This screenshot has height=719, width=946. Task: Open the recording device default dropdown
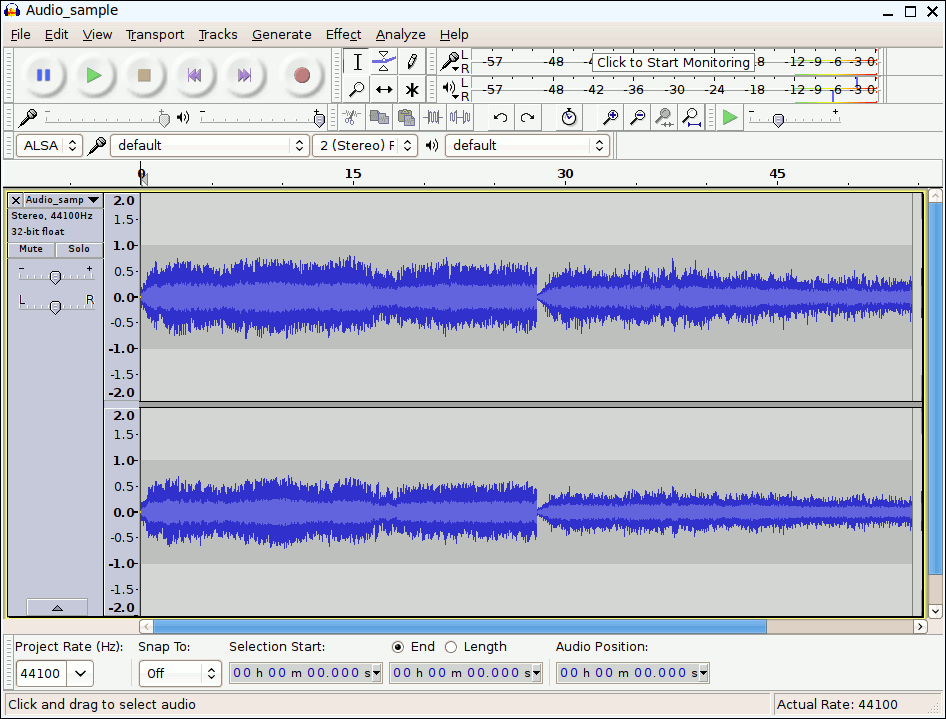pyautogui.click(x=210, y=145)
